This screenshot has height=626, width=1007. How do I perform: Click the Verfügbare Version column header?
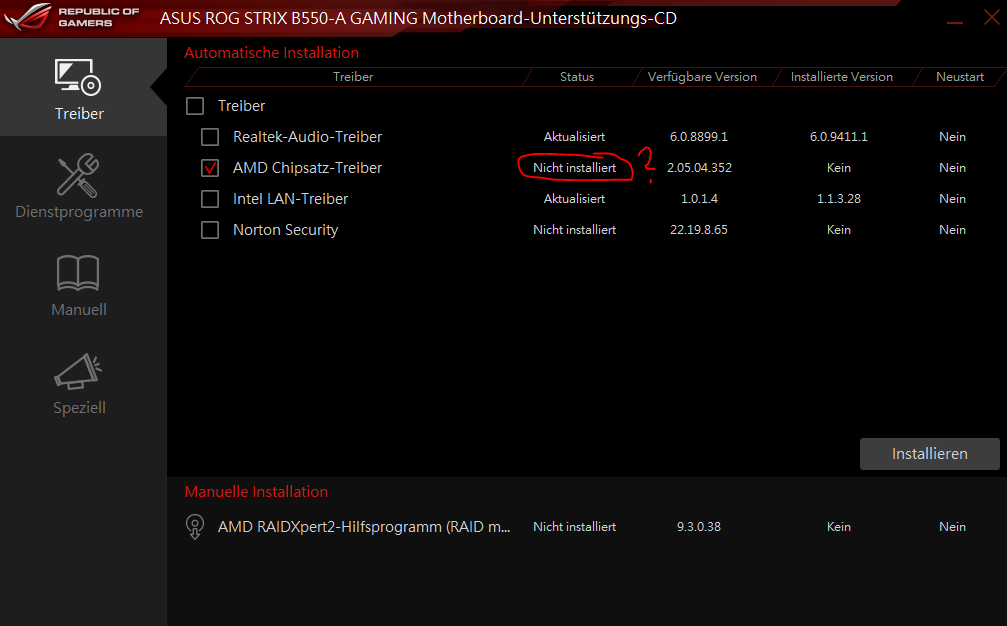click(702, 77)
